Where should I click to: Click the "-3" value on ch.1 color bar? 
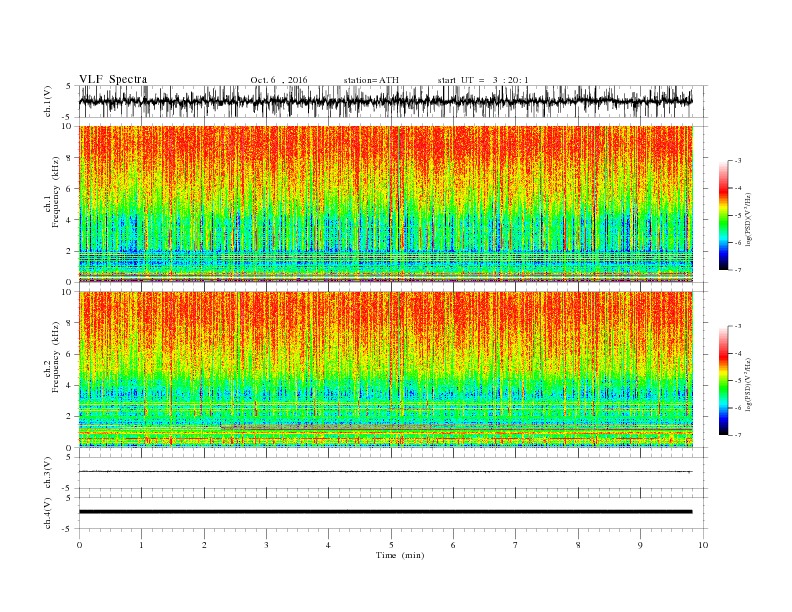[738, 161]
